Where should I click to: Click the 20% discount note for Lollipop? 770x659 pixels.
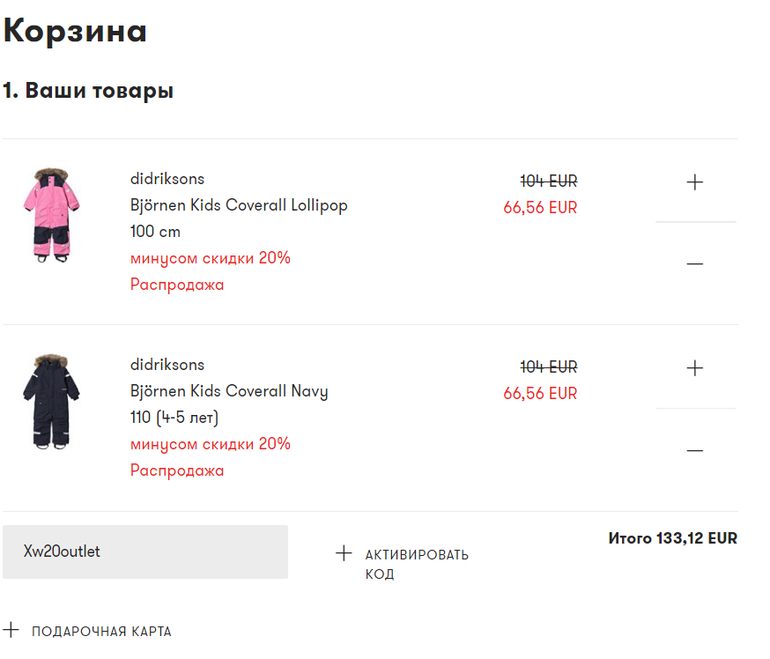click(x=210, y=258)
